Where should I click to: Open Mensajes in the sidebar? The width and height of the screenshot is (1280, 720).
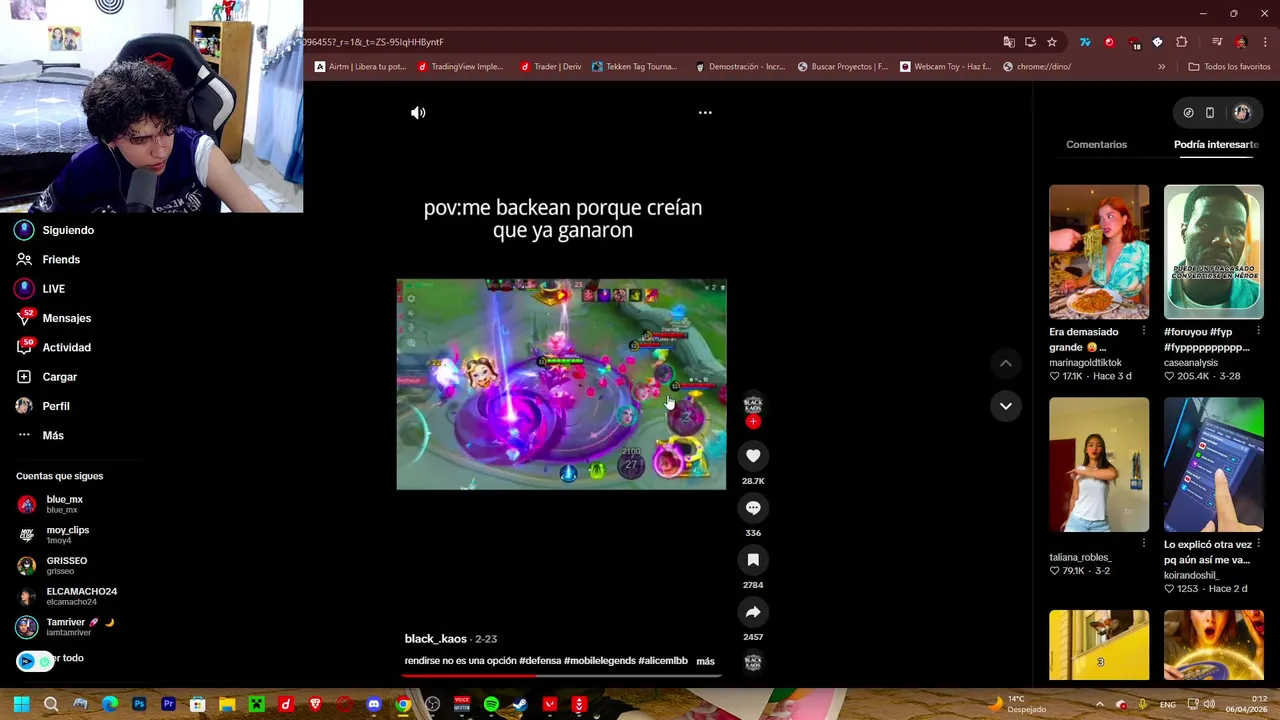click(x=54, y=318)
